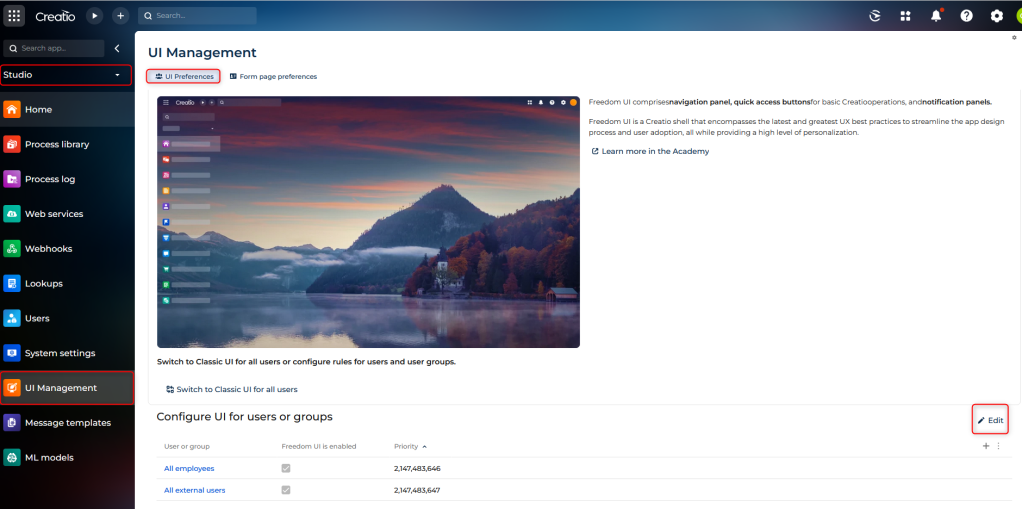Click the global Search field

197,16
